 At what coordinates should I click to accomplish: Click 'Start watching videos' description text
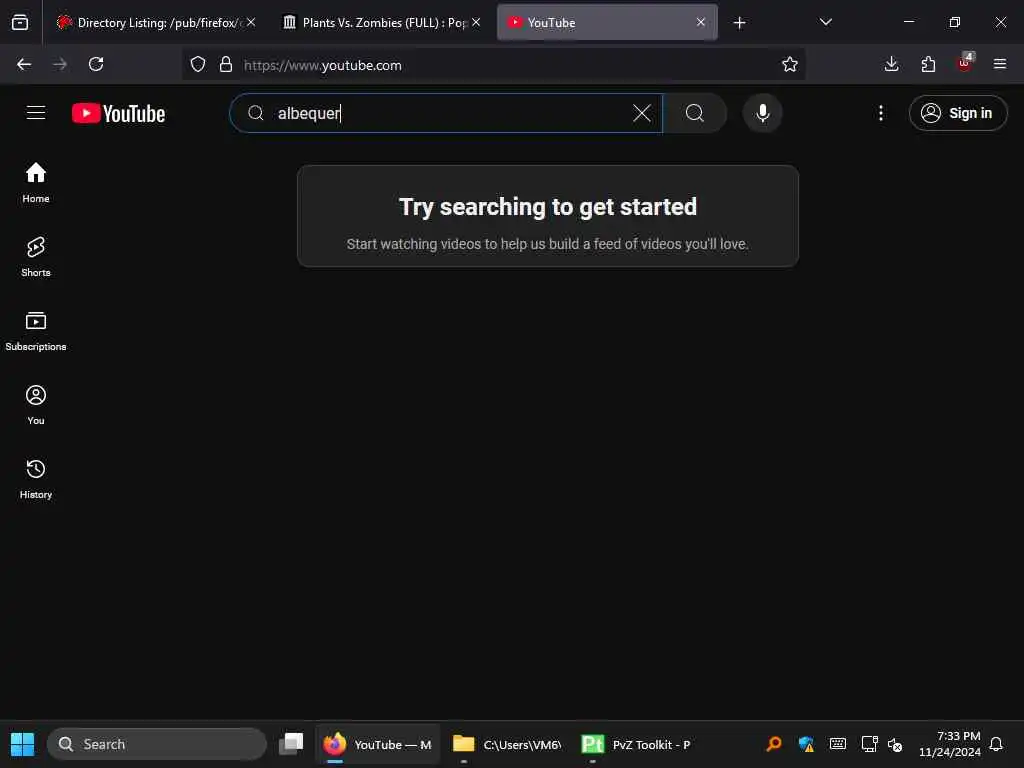pyautogui.click(x=547, y=244)
